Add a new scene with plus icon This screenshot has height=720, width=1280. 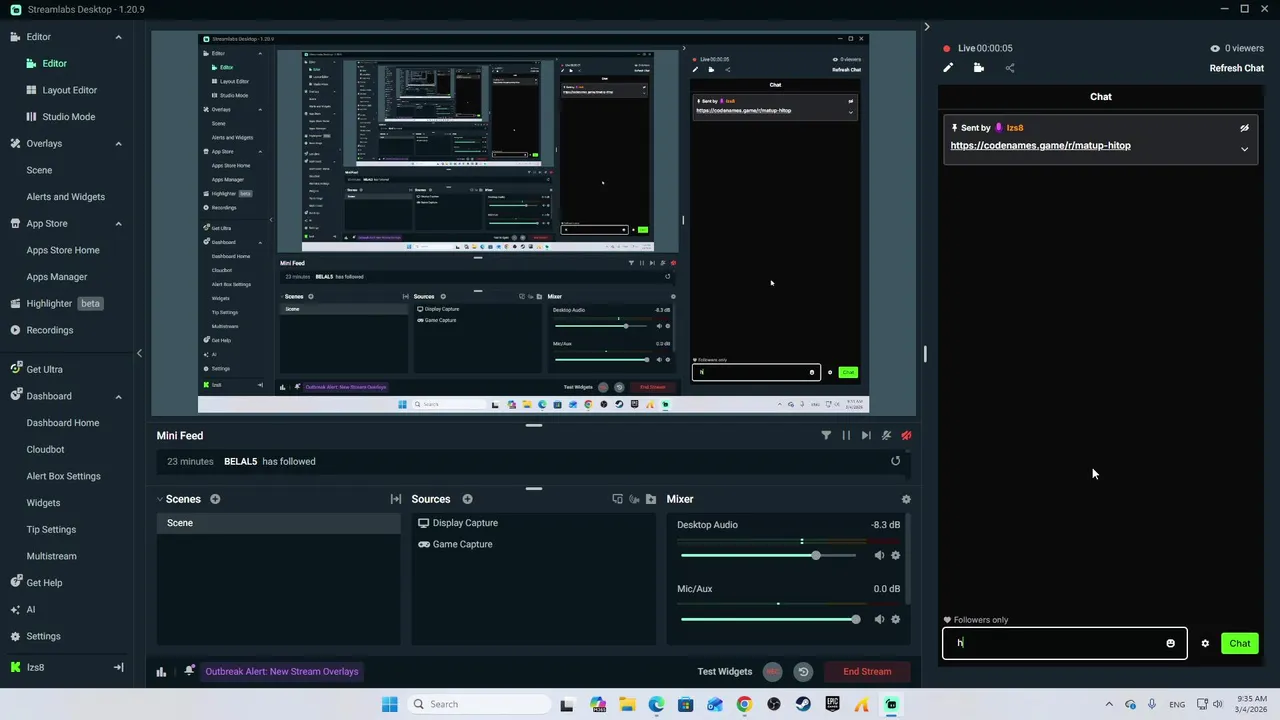215,499
